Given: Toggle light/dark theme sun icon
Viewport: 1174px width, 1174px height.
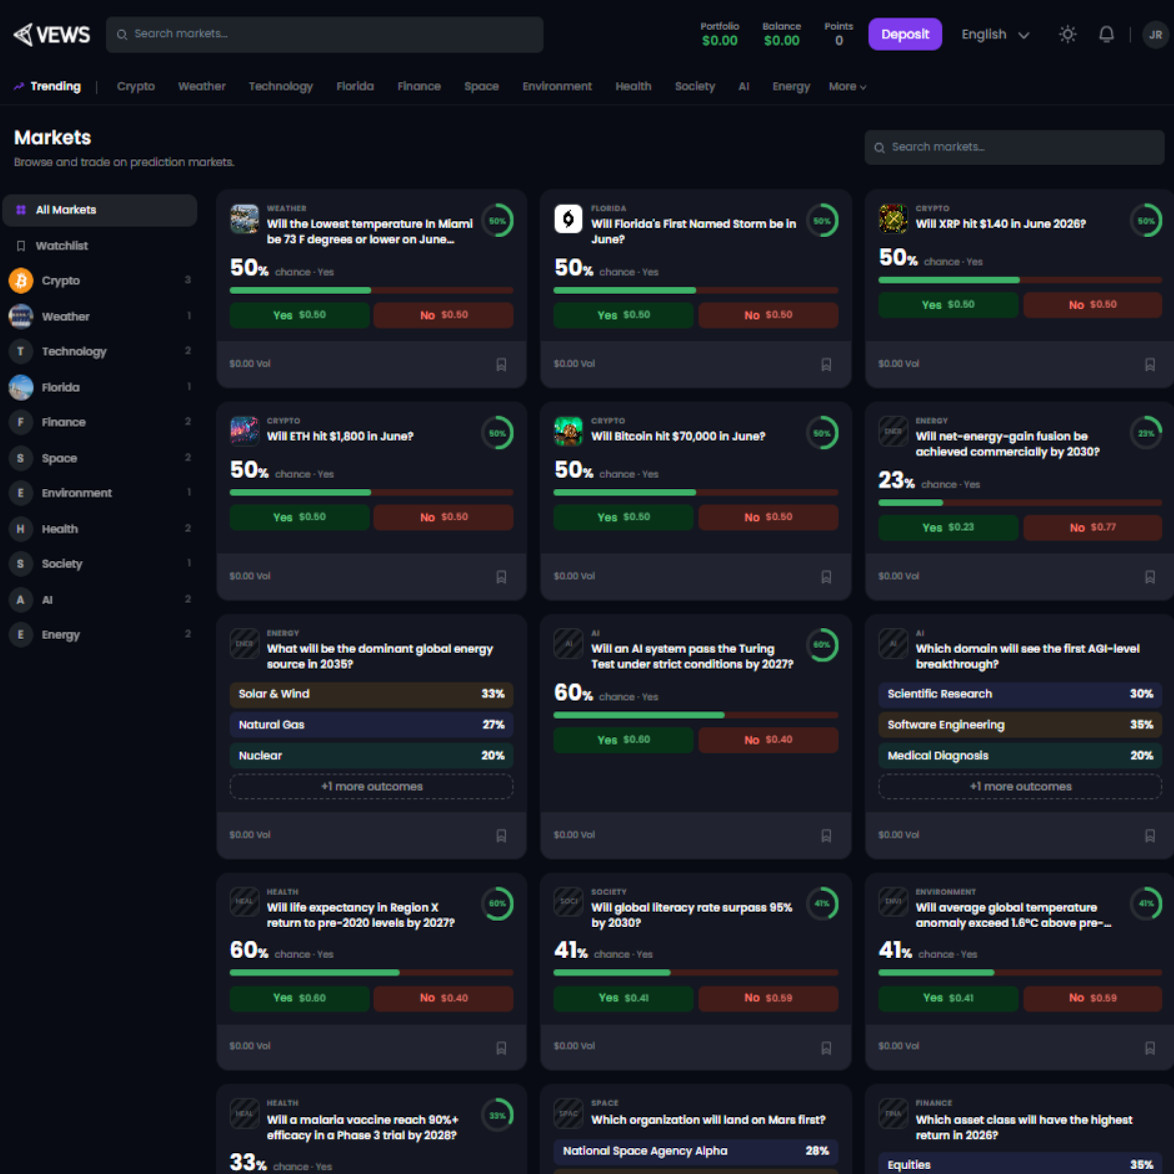Looking at the screenshot, I should tap(1067, 34).
